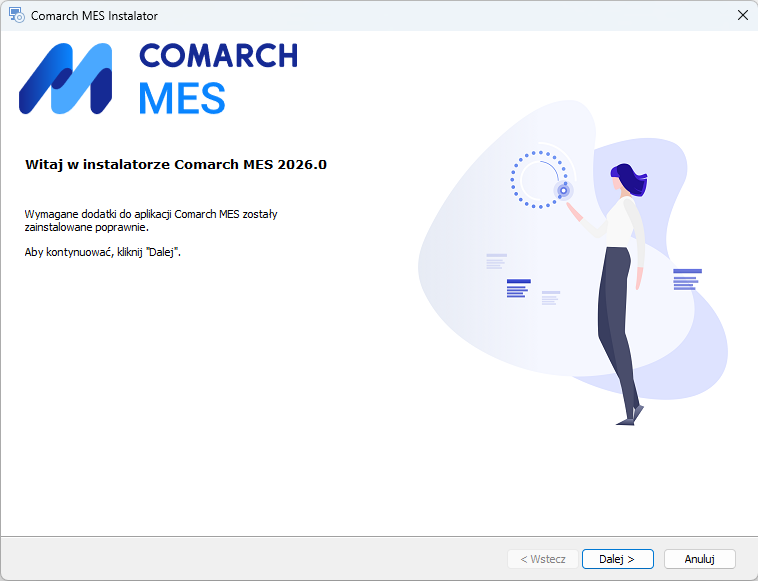Click the grayed-out "< Wstecz" button
Viewport: 758px width, 581px height.
coord(542,559)
